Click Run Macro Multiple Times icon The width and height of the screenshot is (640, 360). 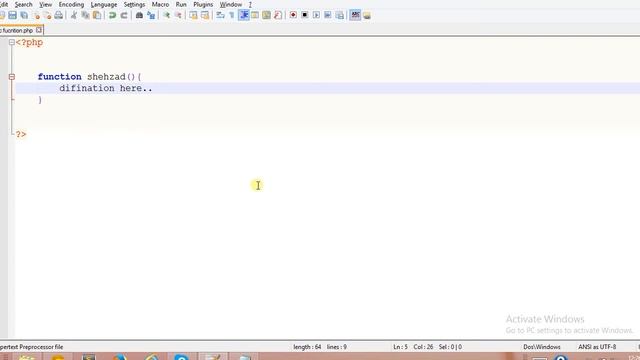[328, 16]
